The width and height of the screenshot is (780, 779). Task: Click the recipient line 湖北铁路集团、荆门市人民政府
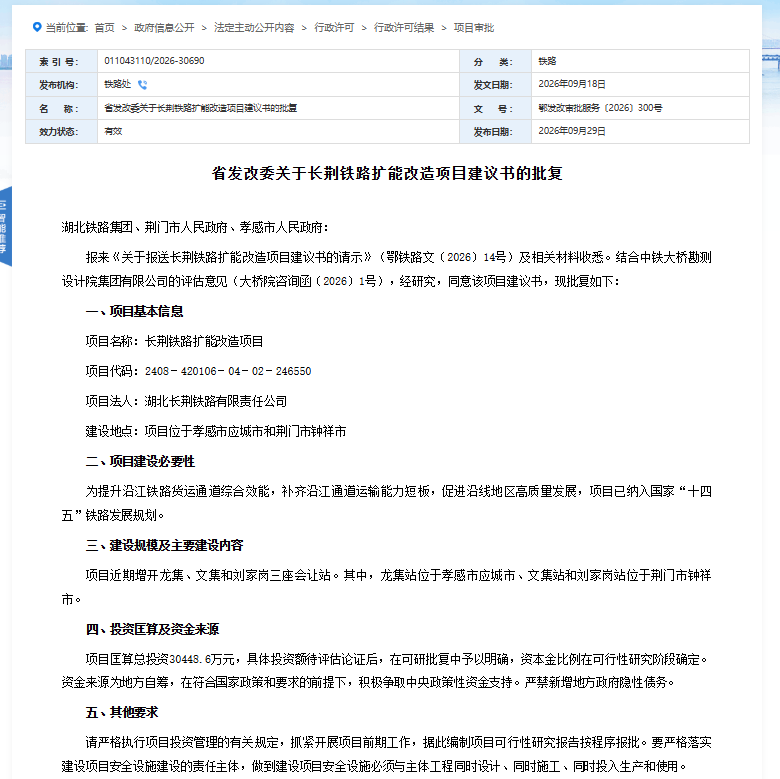[195, 227]
